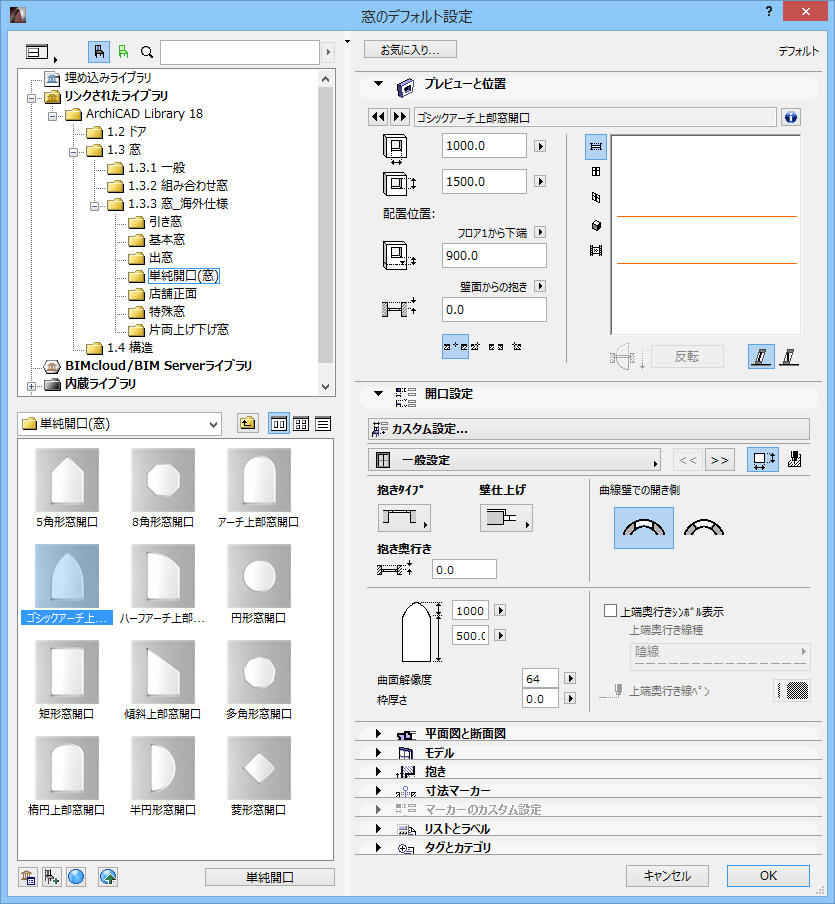Image resolution: width=835 pixels, height=904 pixels.
Task: Click the お気に入り... button
Action: point(410,50)
